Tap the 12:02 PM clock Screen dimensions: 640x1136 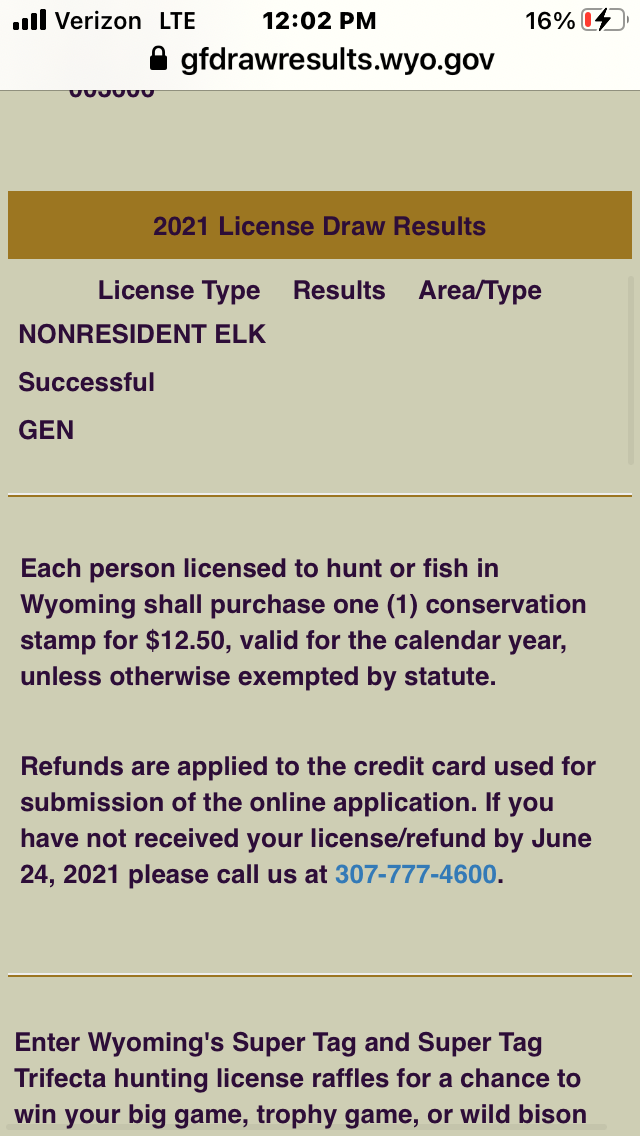click(319, 20)
